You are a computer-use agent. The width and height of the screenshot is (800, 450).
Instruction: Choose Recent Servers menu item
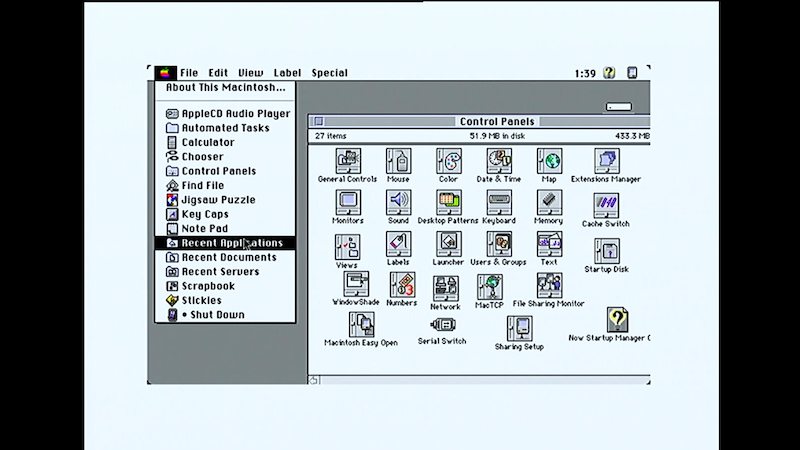pyautogui.click(x=225, y=271)
